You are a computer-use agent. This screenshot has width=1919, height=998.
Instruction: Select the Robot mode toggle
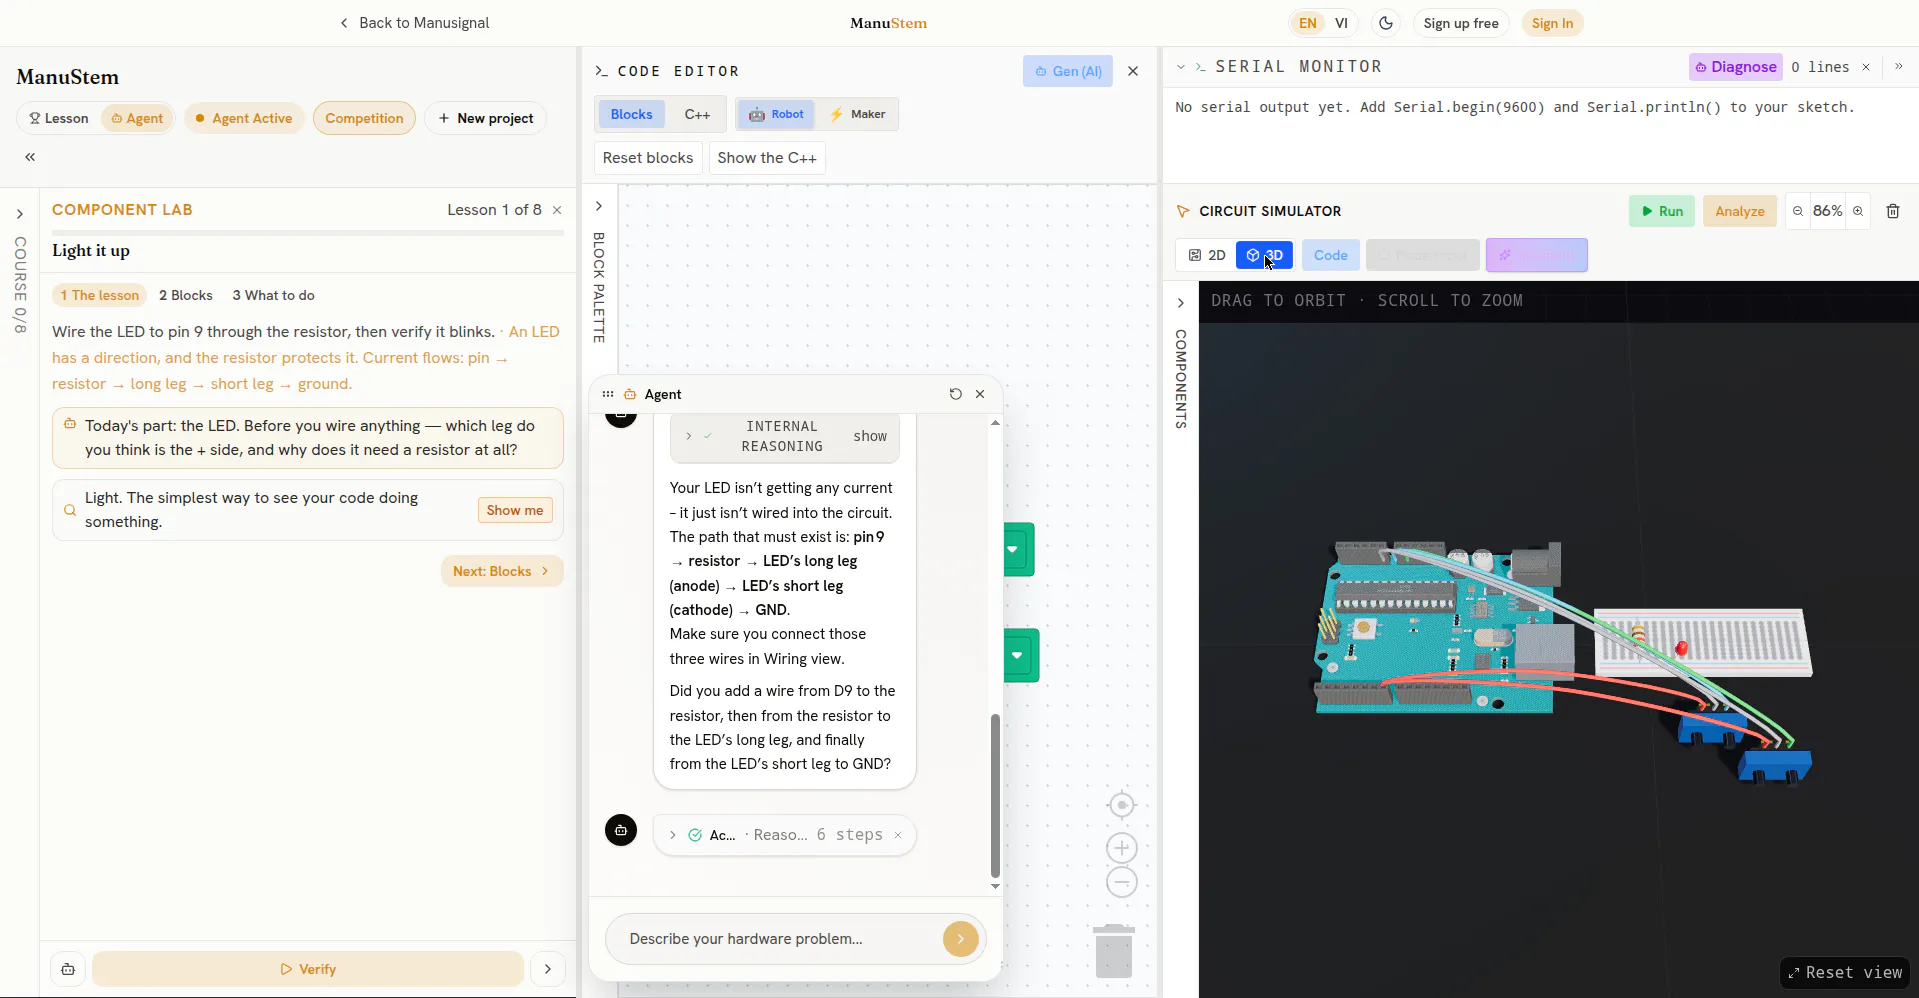(776, 114)
